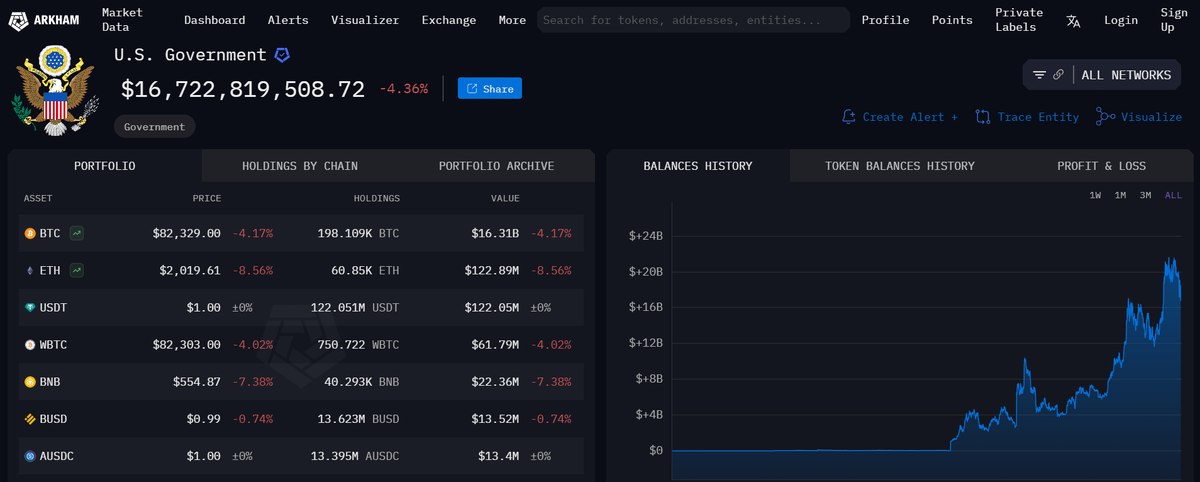Click the Visualize graph node icon
1200x482 pixels.
pos(1105,117)
